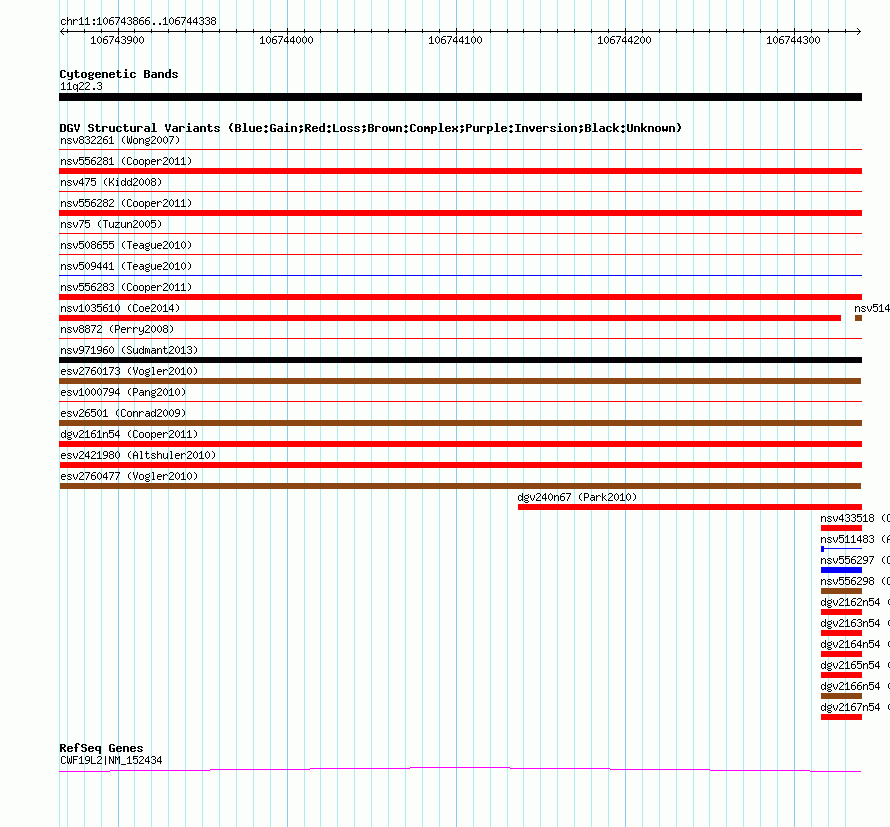Click the 106744200 ruler position
The width and height of the screenshot is (890, 827).
[x=624, y=40]
